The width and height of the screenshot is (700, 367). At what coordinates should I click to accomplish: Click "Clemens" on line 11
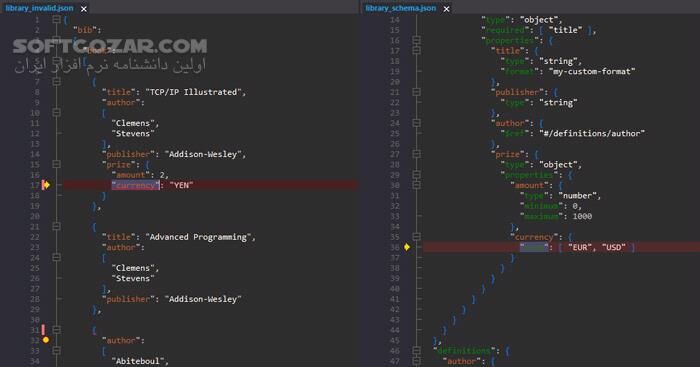click(133, 123)
